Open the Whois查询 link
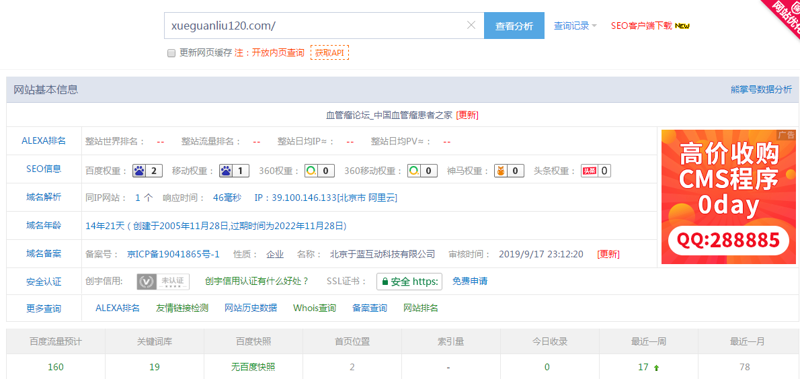Viewport: 800px width, 379px height. pyautogui.click(x=314, y=308)
